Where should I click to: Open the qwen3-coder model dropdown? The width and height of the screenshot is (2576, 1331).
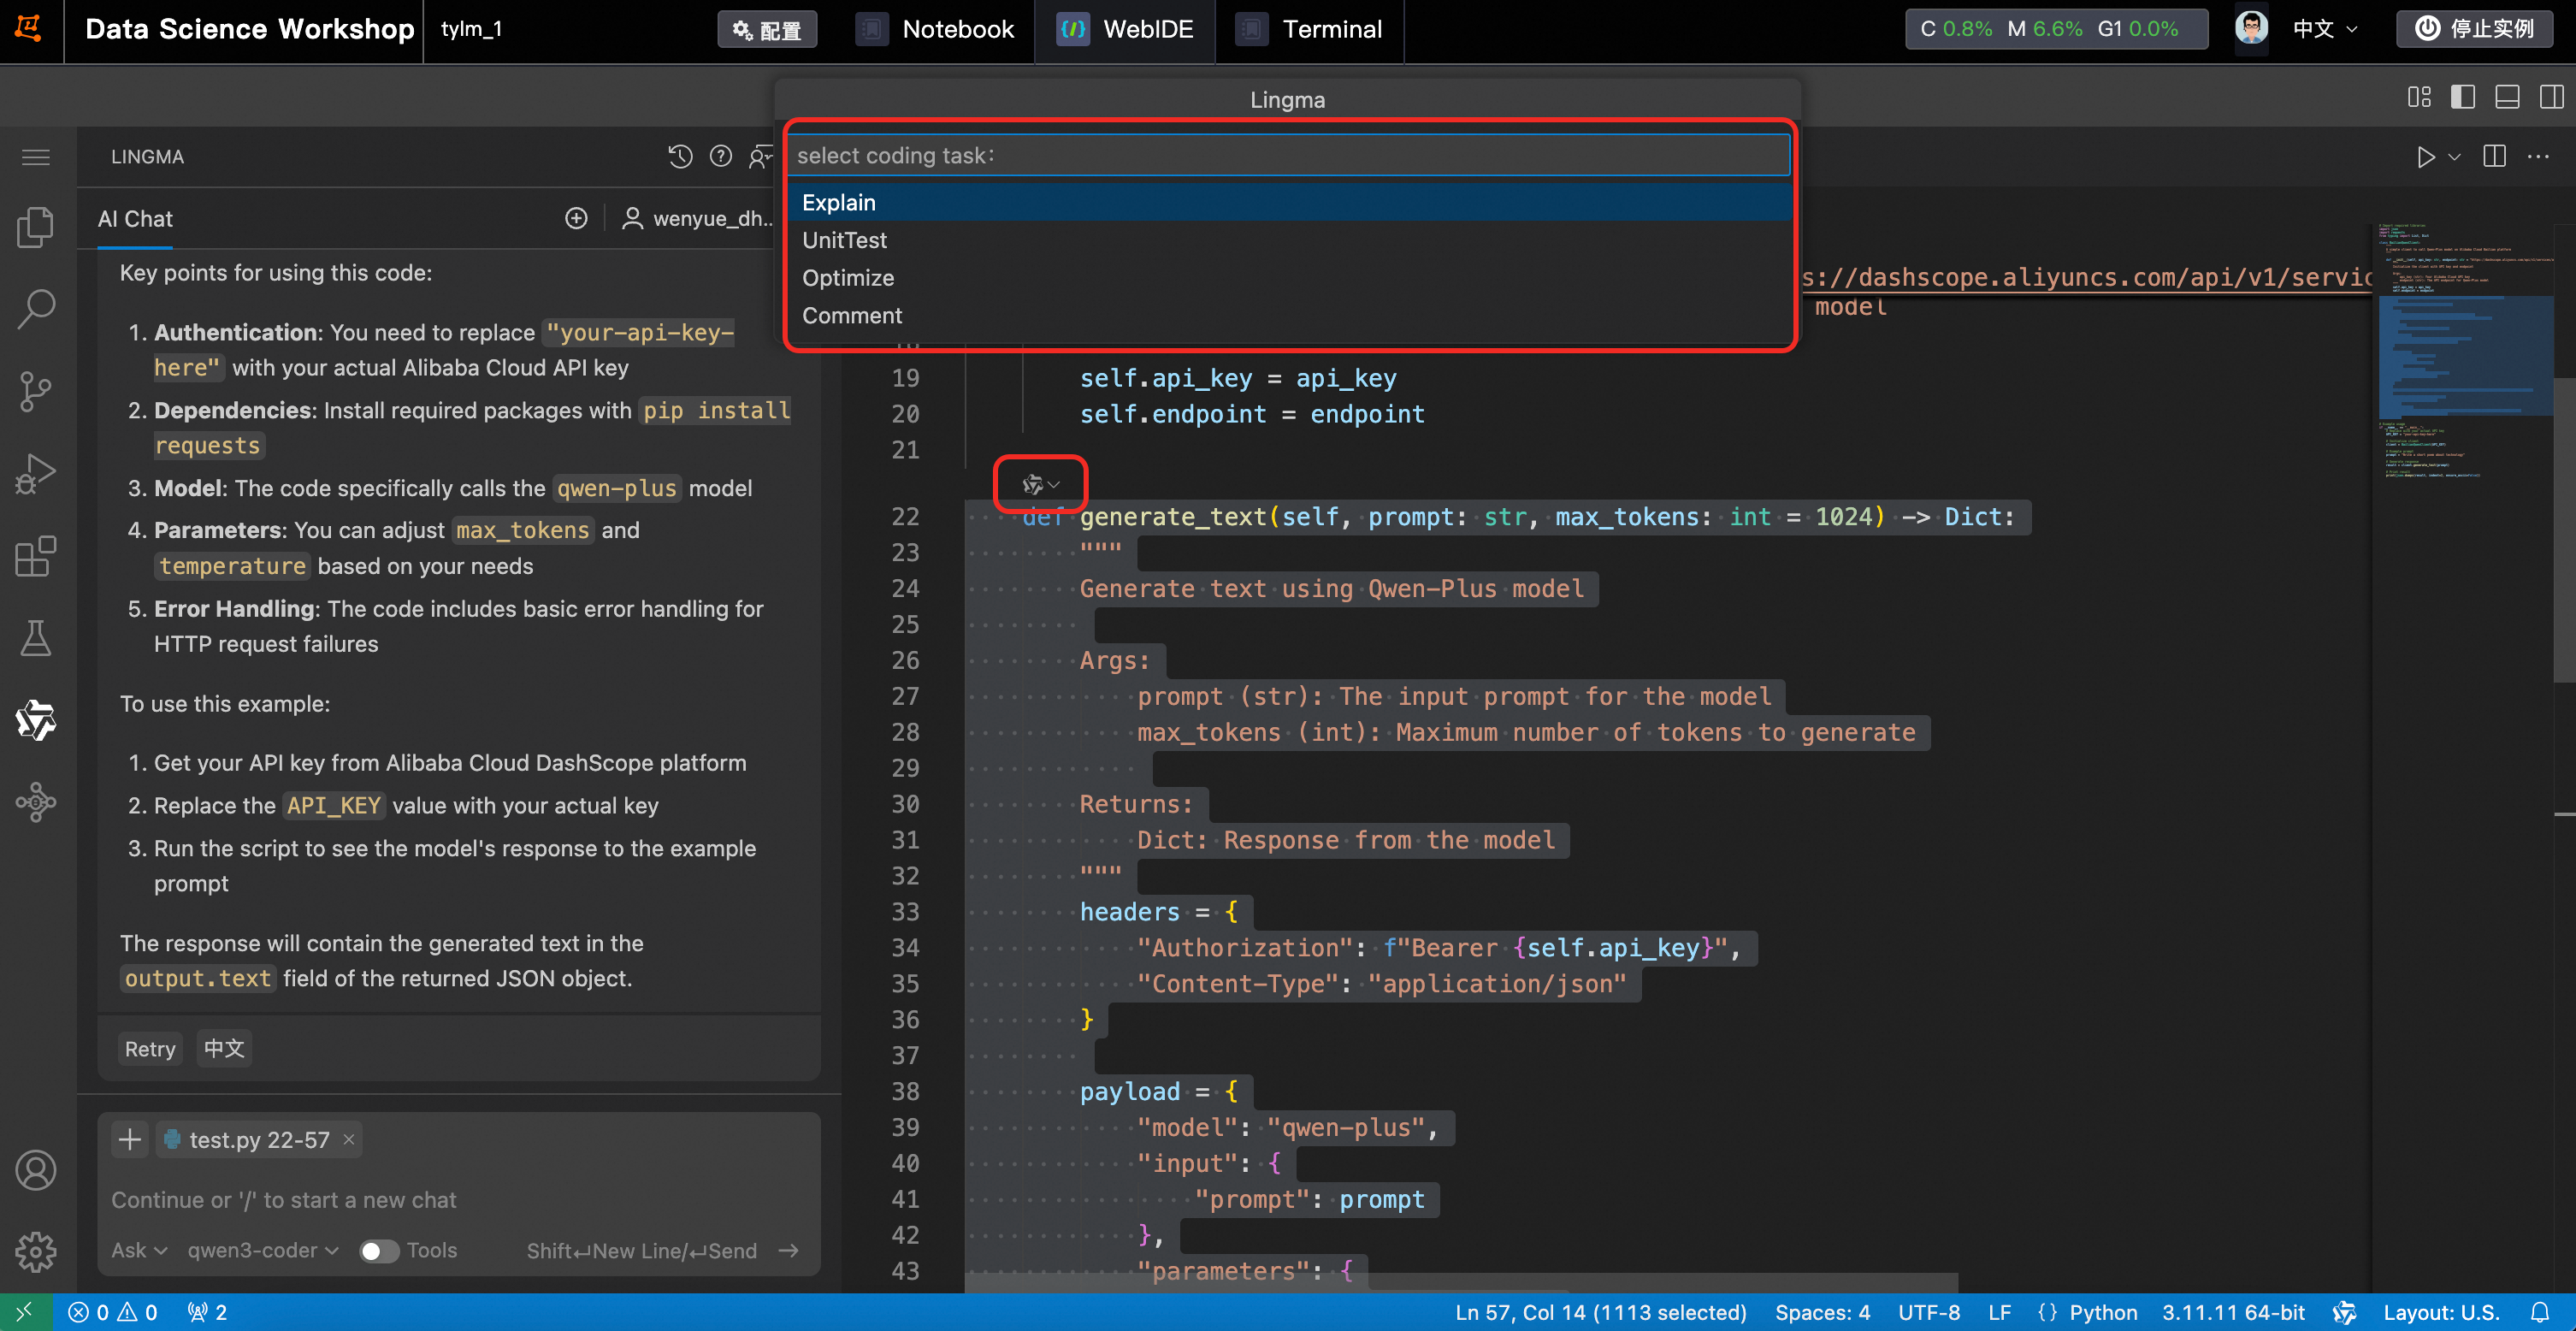pos(263,1251)
